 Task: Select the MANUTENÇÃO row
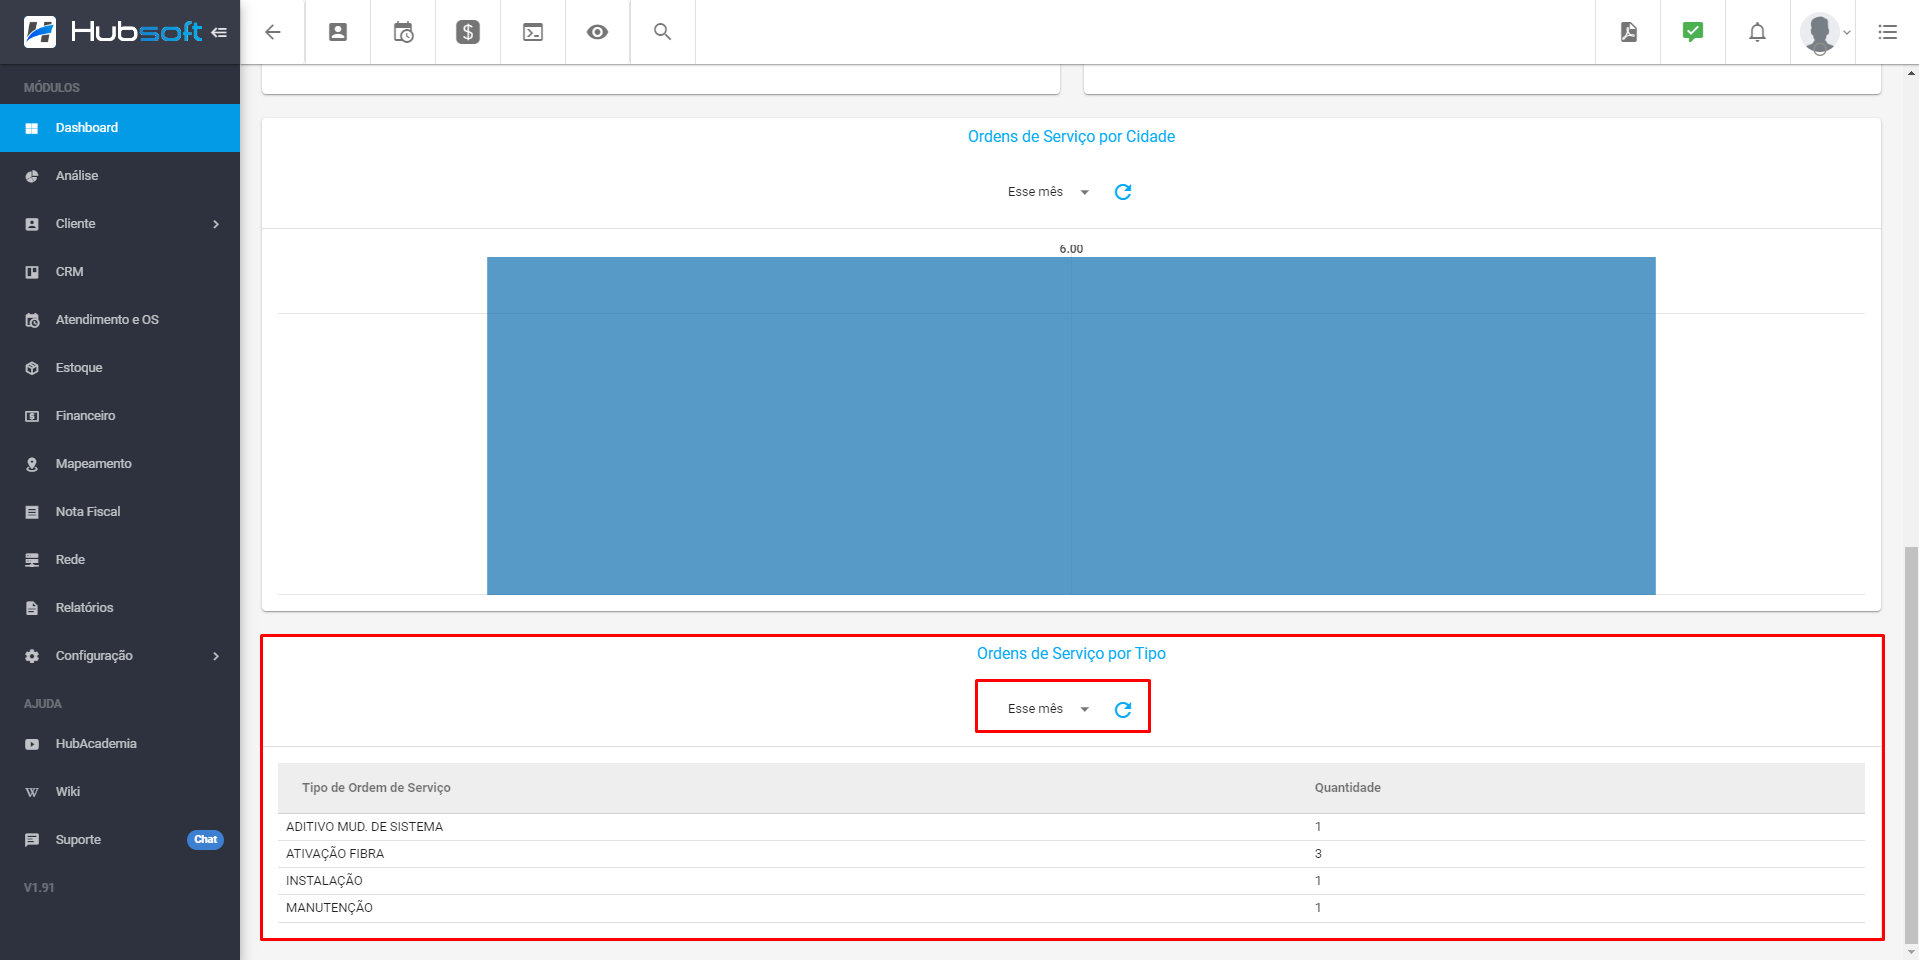coord(1071,908)
